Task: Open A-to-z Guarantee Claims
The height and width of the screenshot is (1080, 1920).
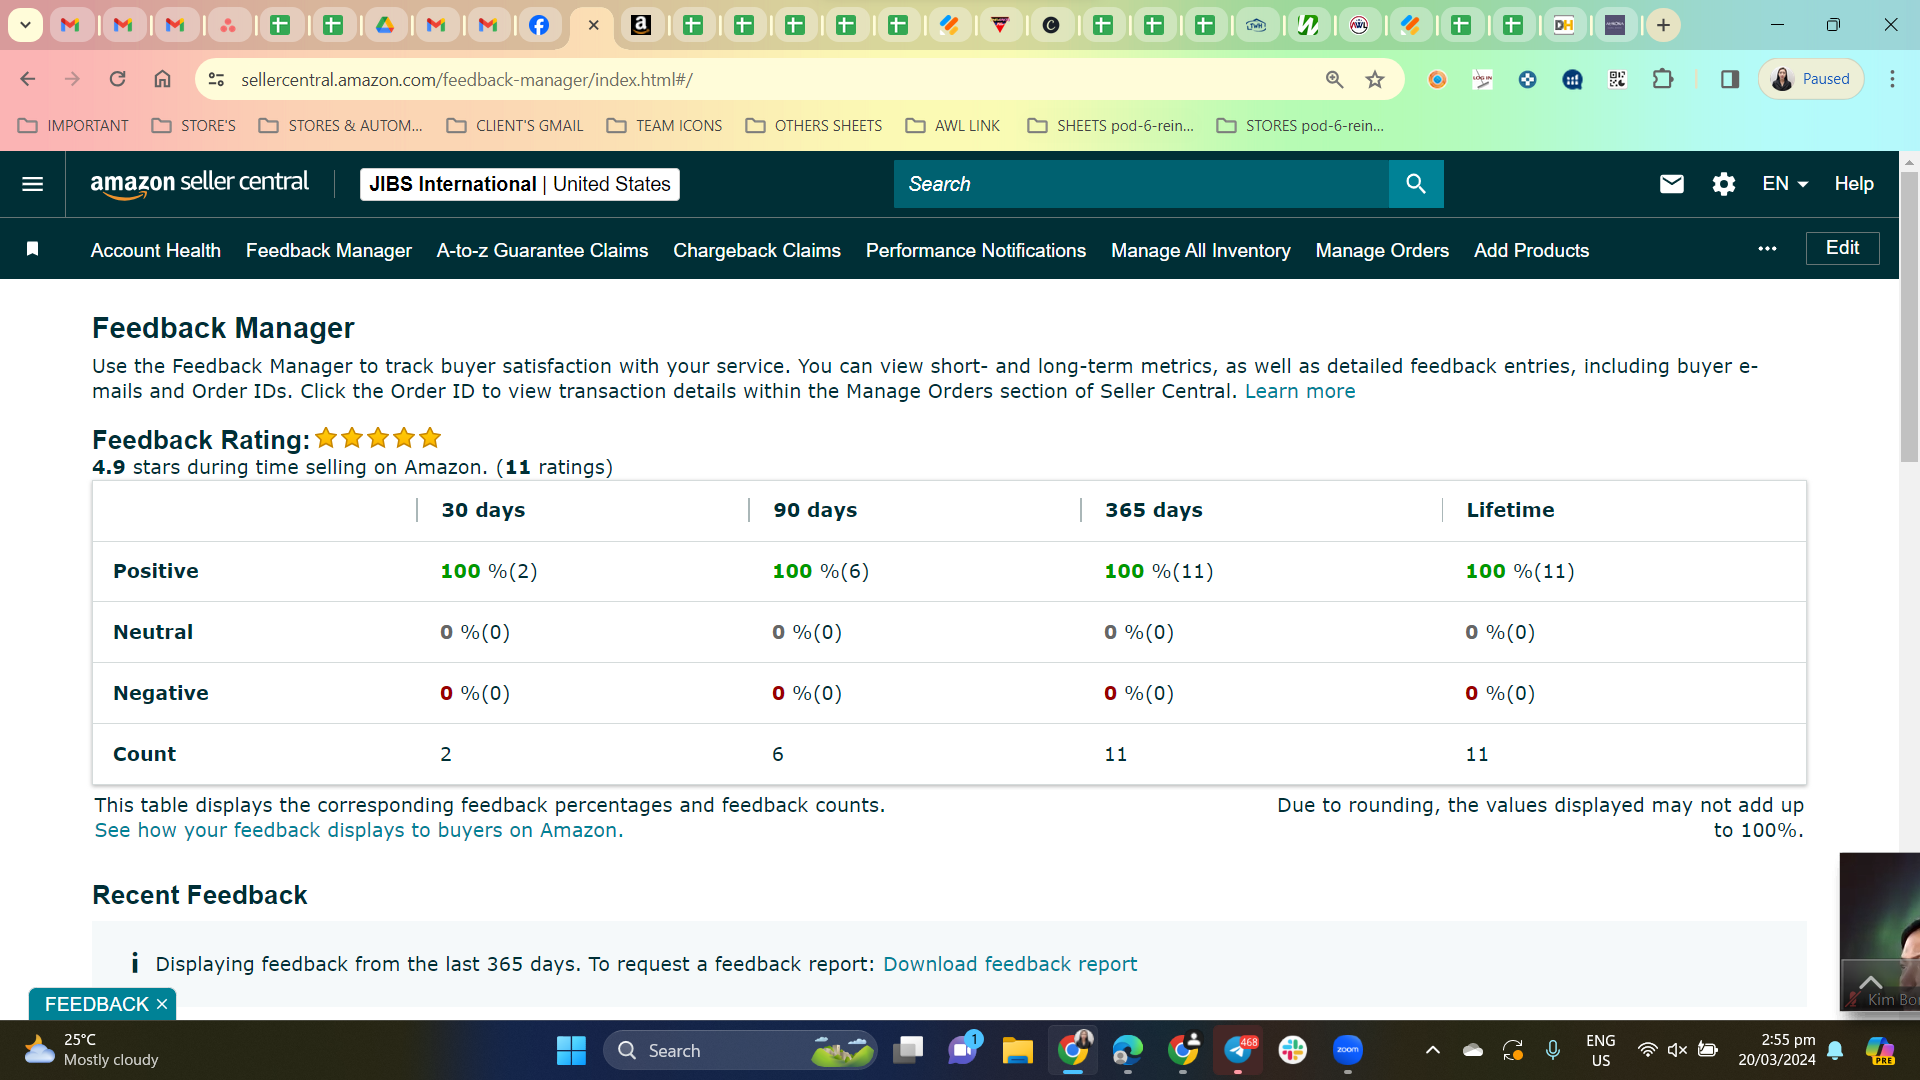Action: (542, 250)
